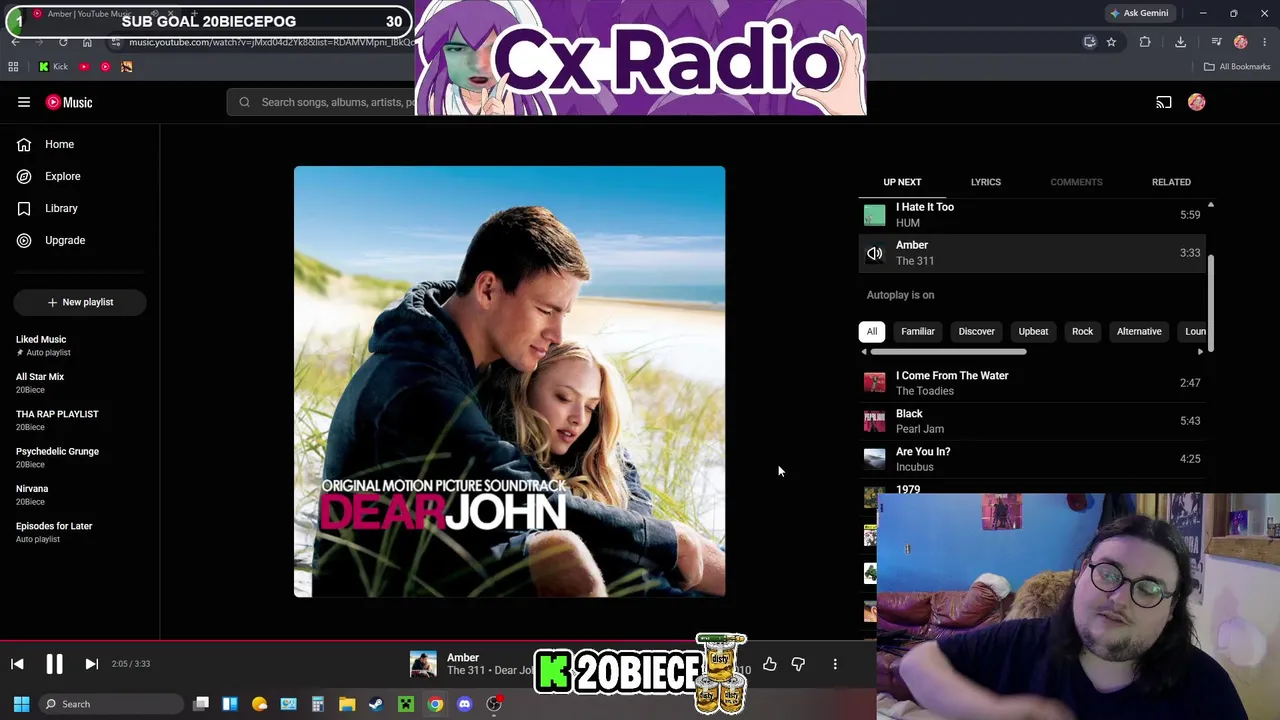Select the Familiar filter chip
1280x720 pixels.
pyautogui.click(x=918, y=332)
